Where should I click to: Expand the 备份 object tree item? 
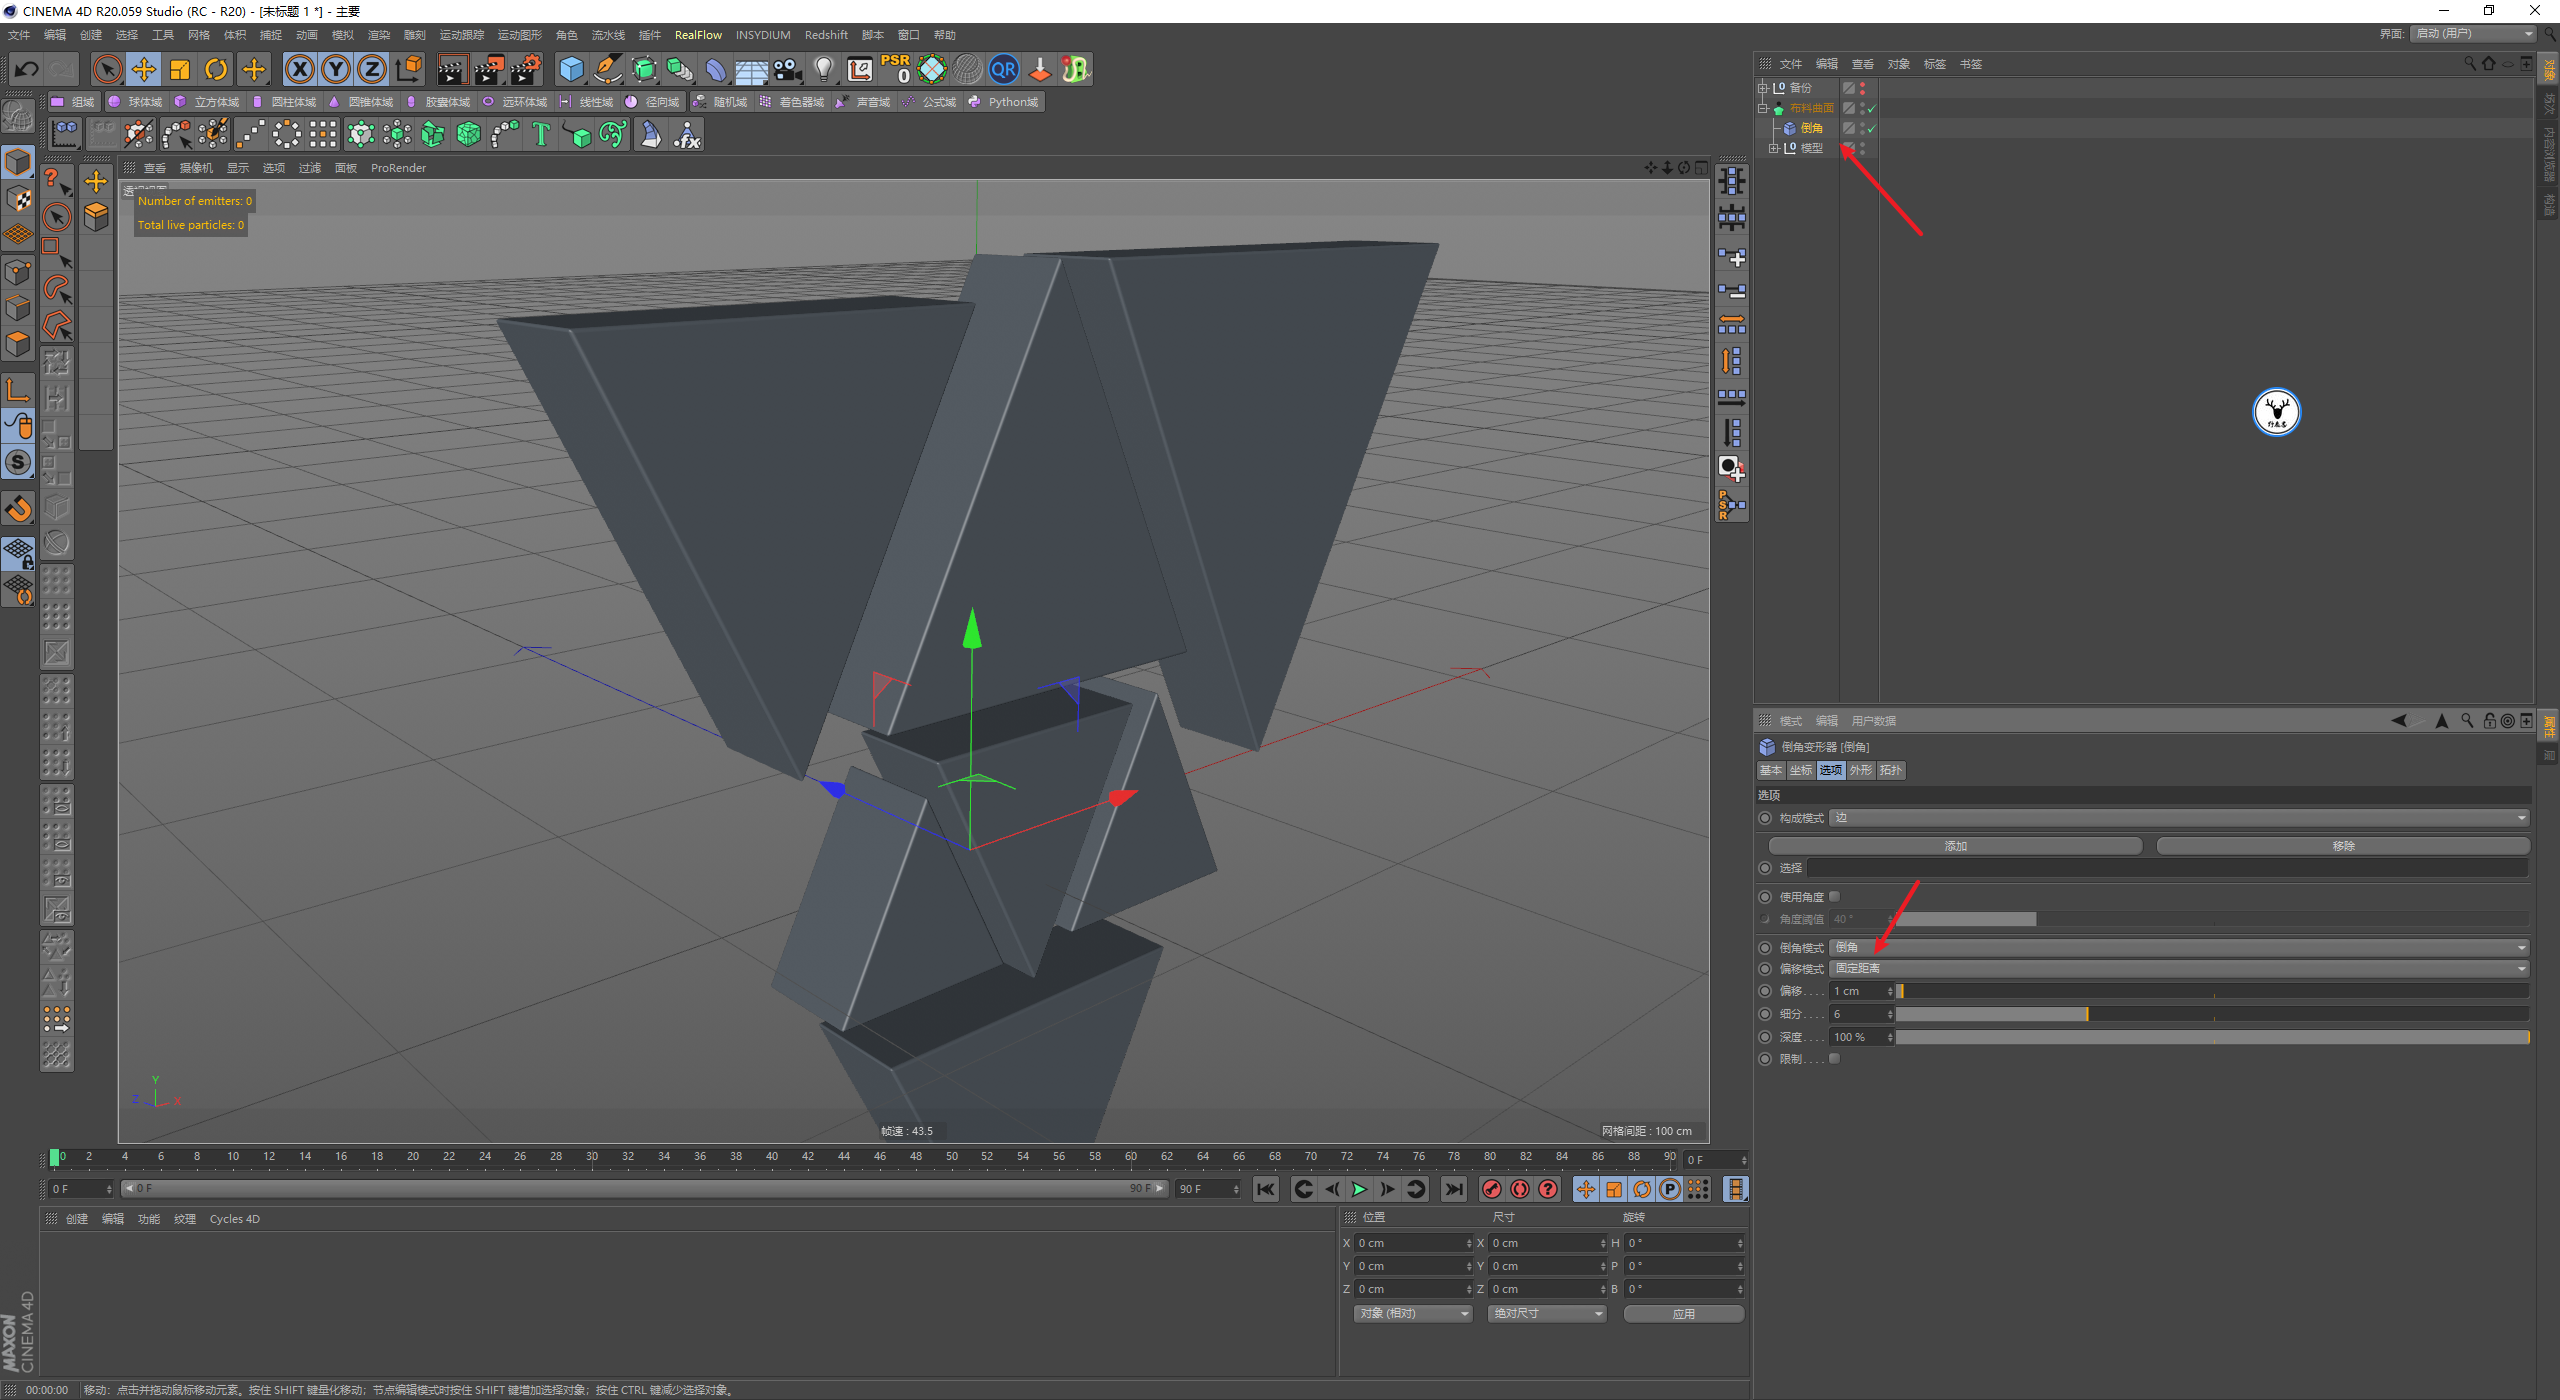pyautogui.click(x=1763, y=88)
